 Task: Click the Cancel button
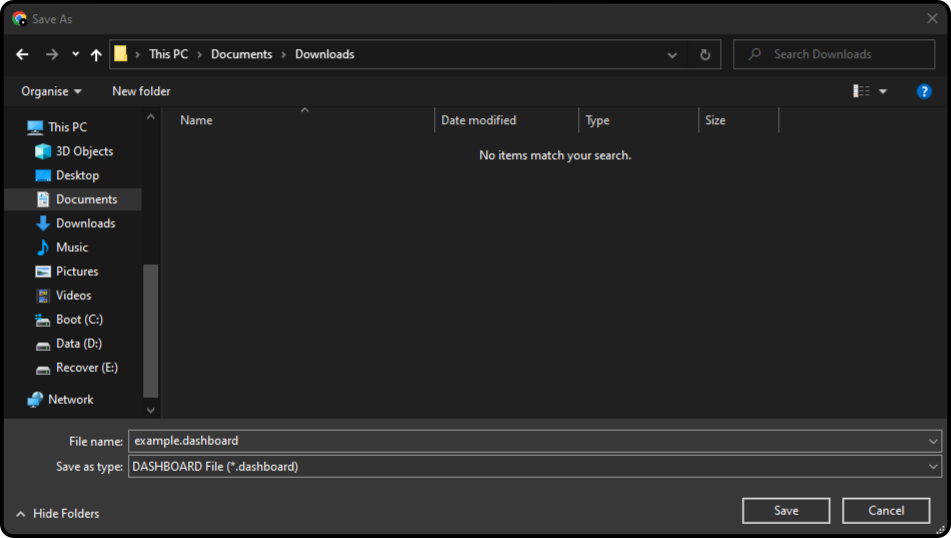886,511
